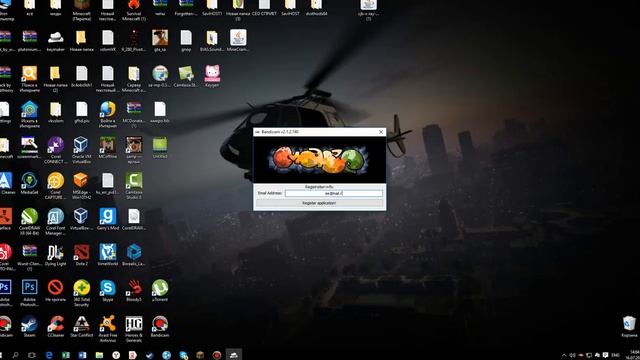Select the Garry's Mod desktop shortcut
The image size is (640, 360).
coord(108,219)
